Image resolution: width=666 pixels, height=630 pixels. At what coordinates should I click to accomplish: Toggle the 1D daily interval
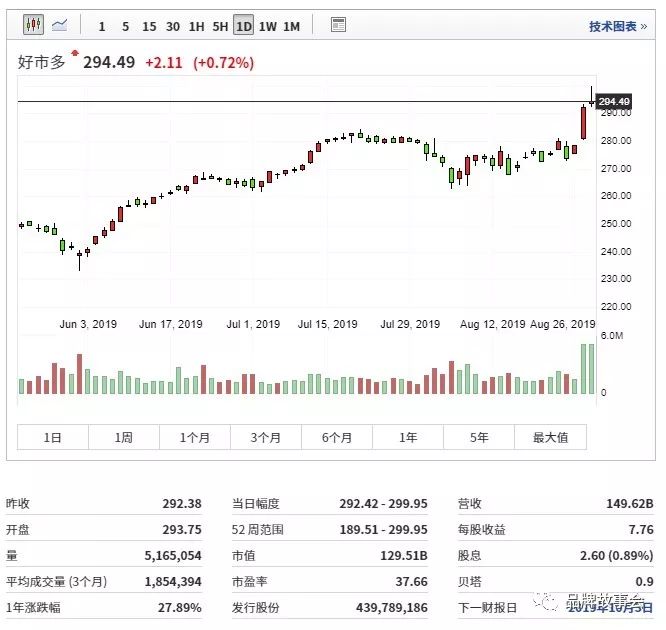pyautogui.click(x=244, y=26)
